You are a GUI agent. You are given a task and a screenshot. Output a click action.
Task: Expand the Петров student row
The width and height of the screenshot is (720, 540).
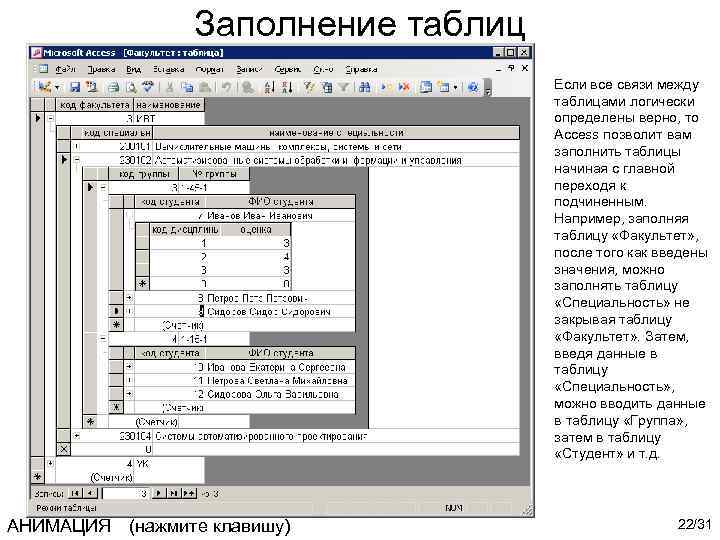coord(129,298)
